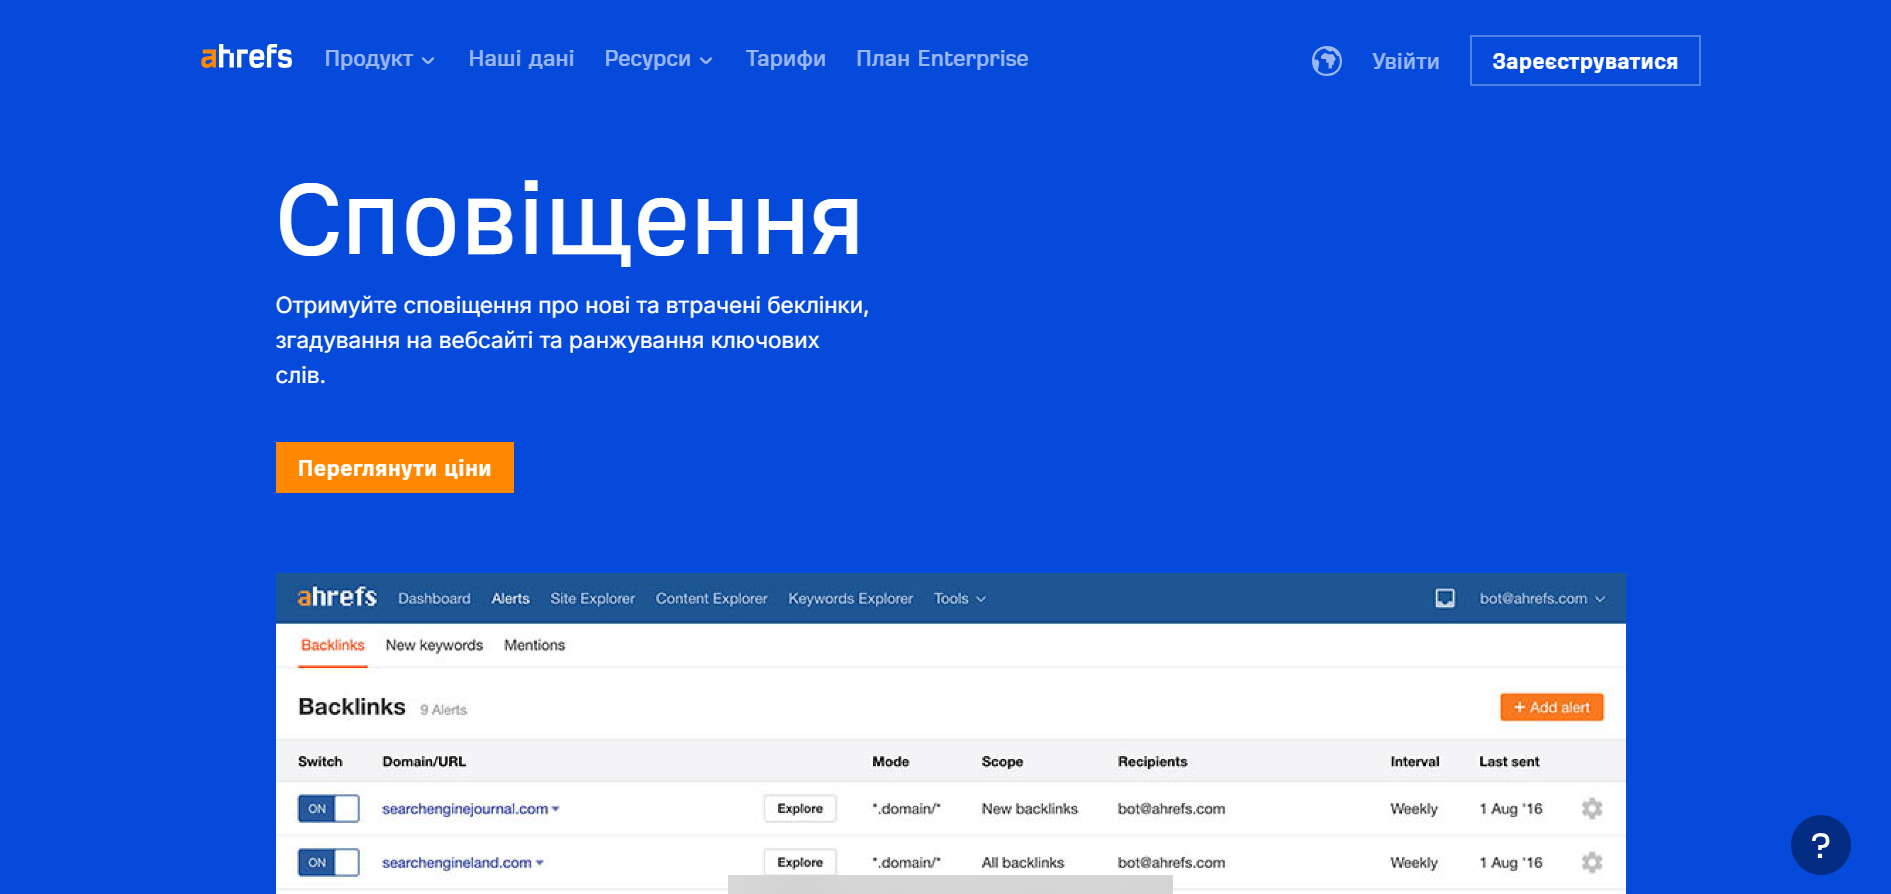Open Alerts in the app screenshot nav
Screen dimensions: 1891x894
tap(510, 598)
